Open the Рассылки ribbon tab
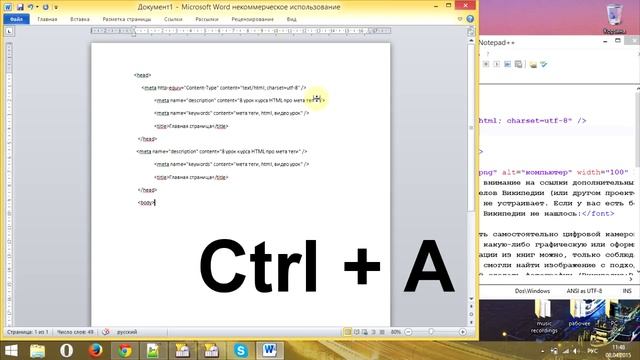 (207, 19)
